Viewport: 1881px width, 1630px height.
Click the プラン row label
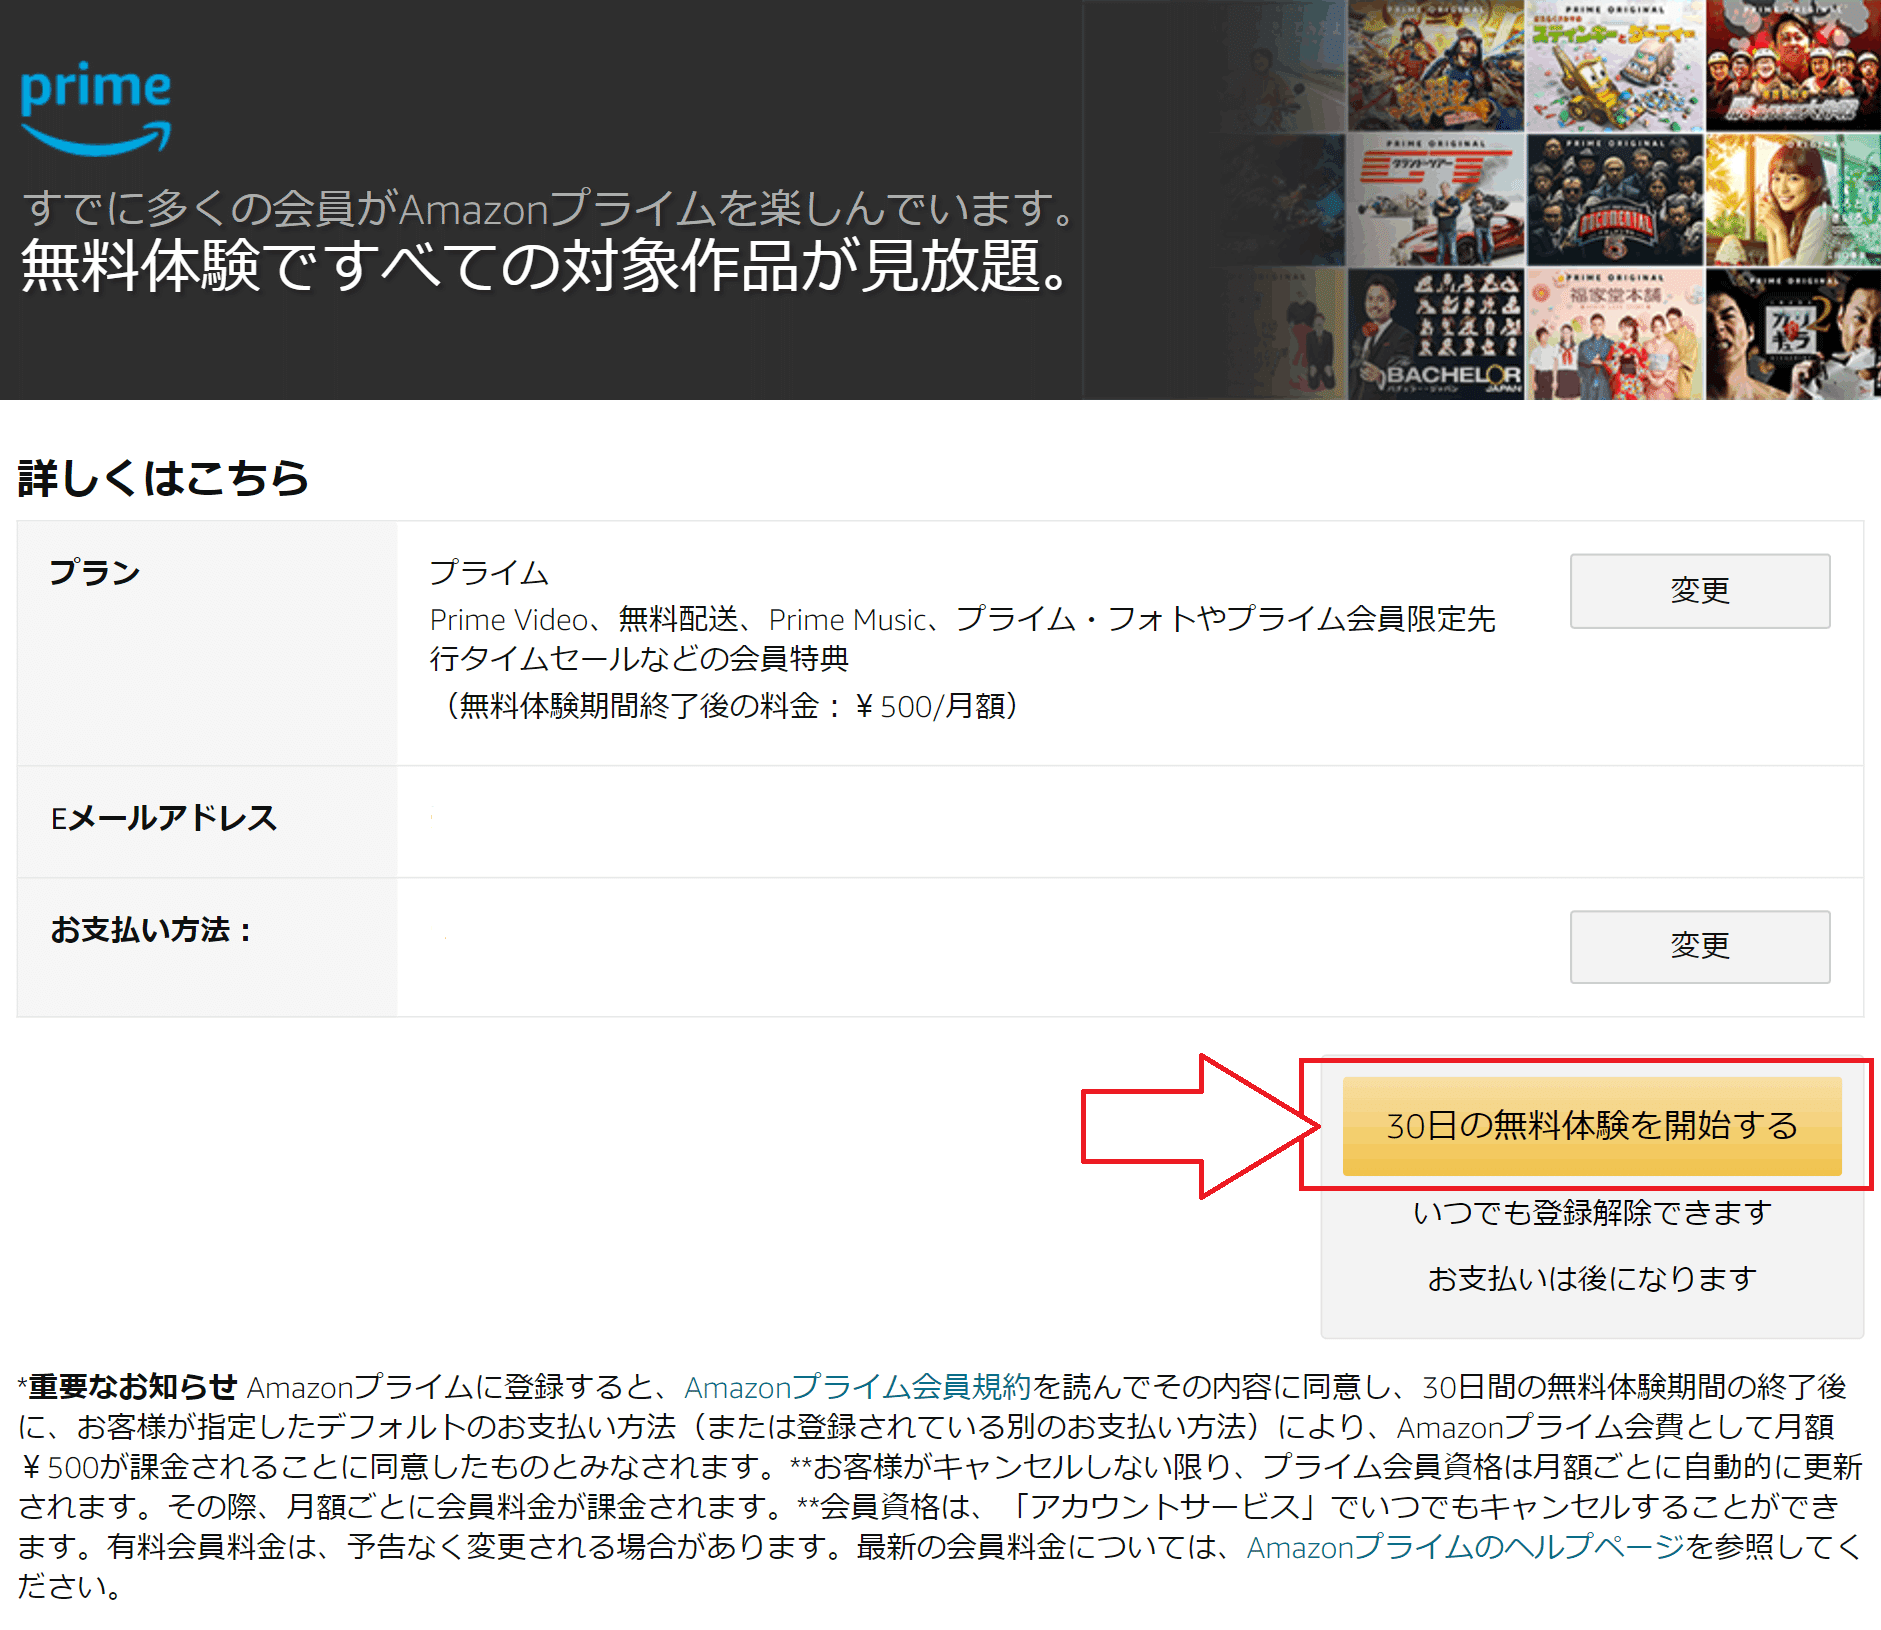95,573
